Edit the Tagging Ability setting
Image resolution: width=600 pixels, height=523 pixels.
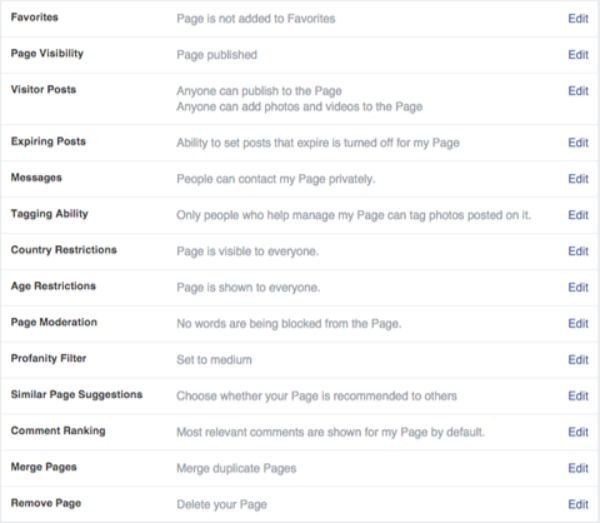(578, 215)
